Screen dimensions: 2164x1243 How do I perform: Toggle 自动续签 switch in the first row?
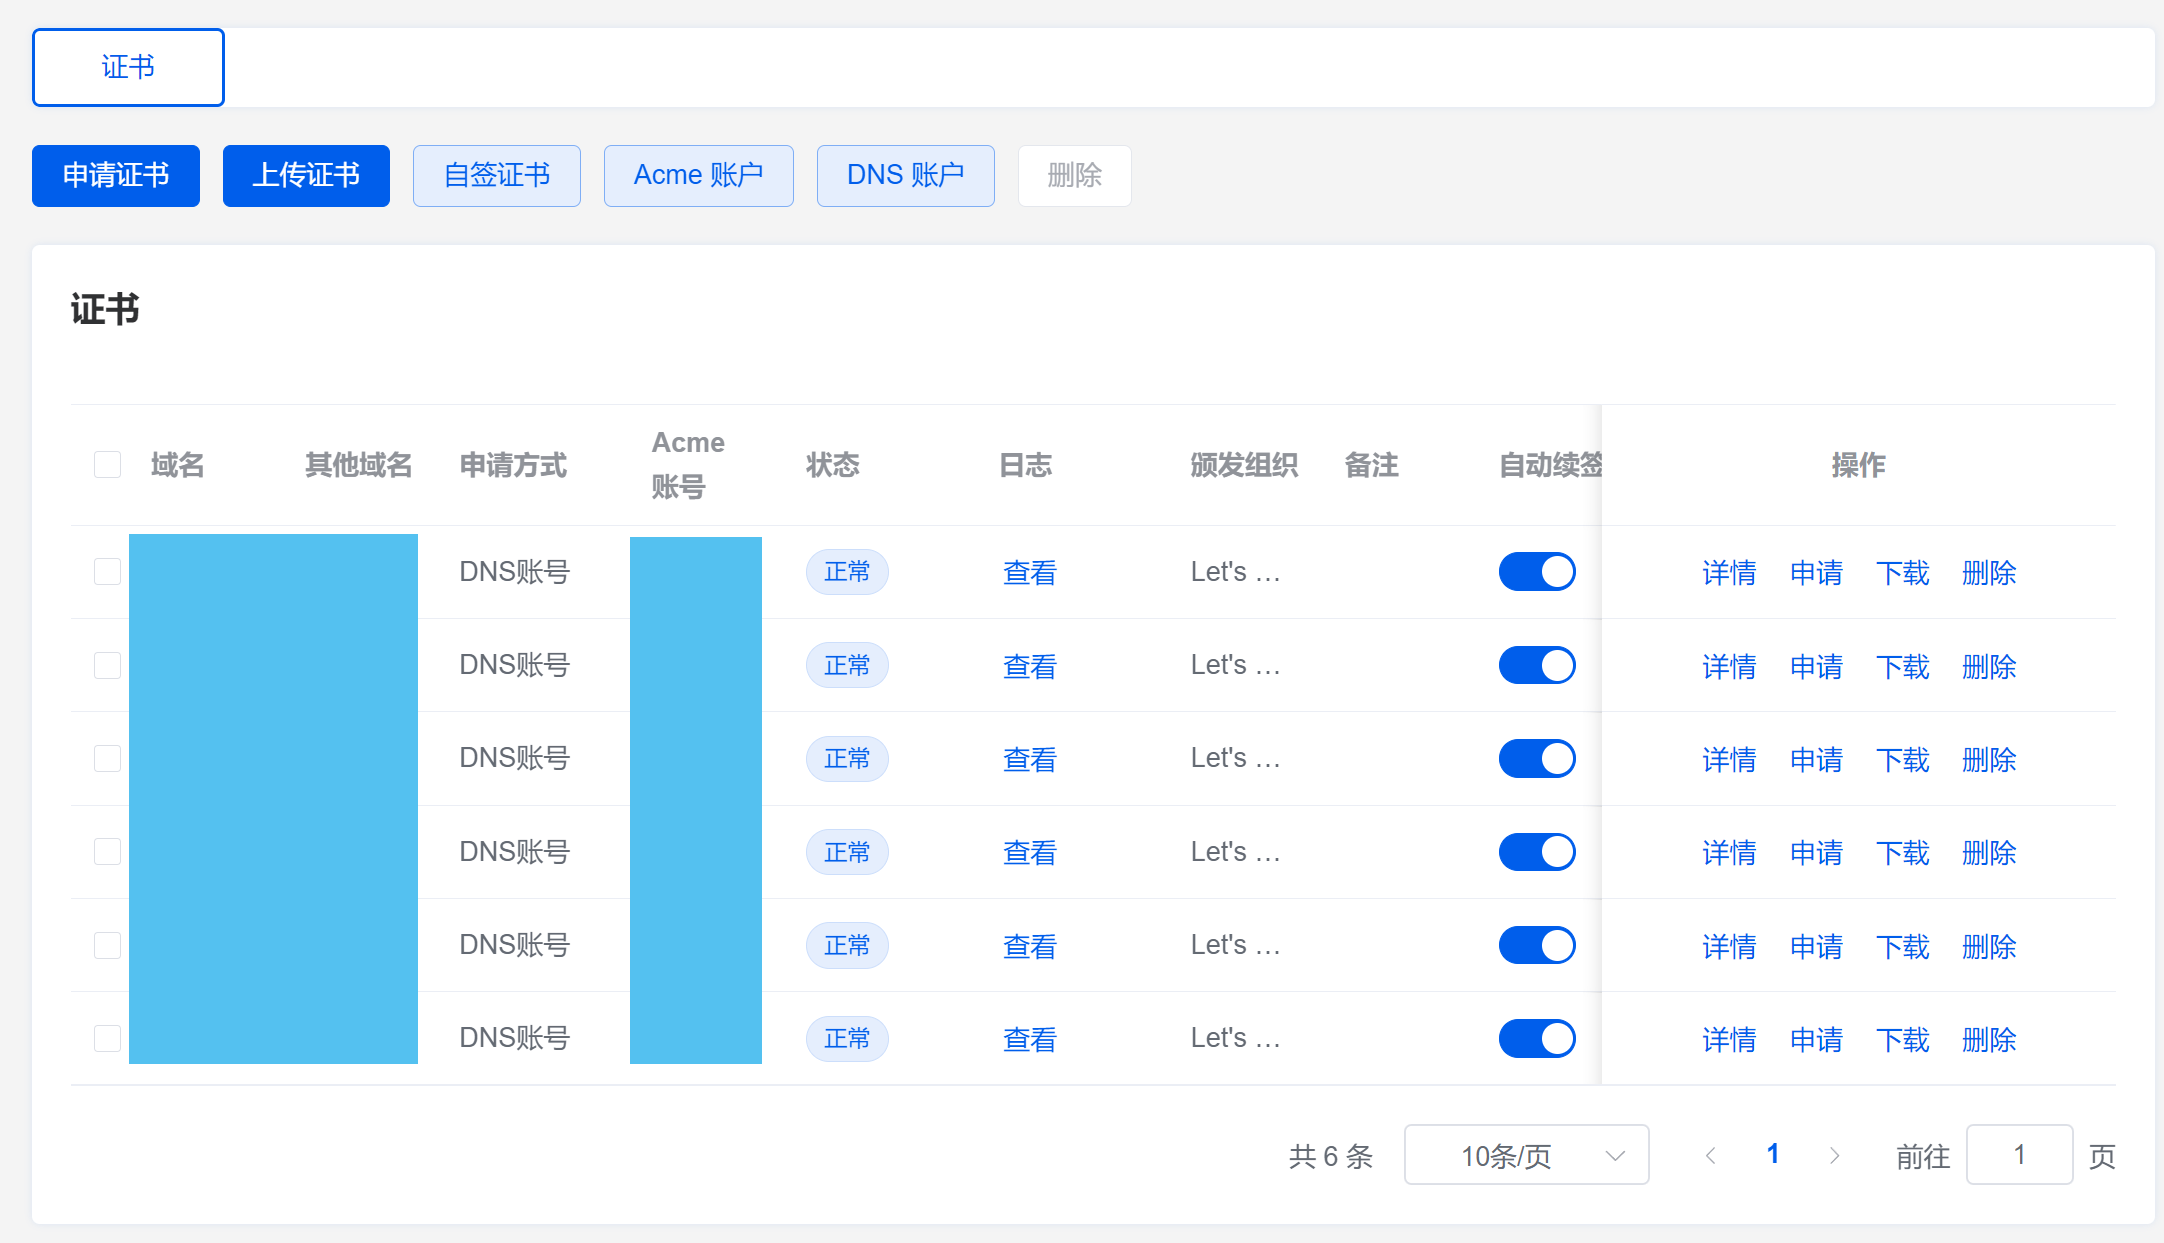pyautogui.click(x=1537, y=572)
